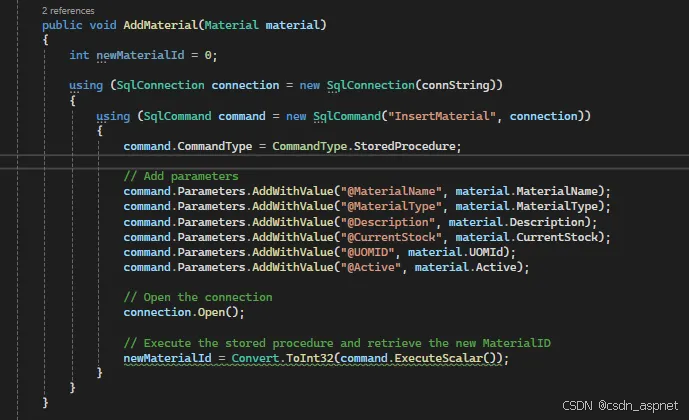689x420 pixels.
Task: Click the "@MaterialType" parameter string
Action: tap(391, 206)
